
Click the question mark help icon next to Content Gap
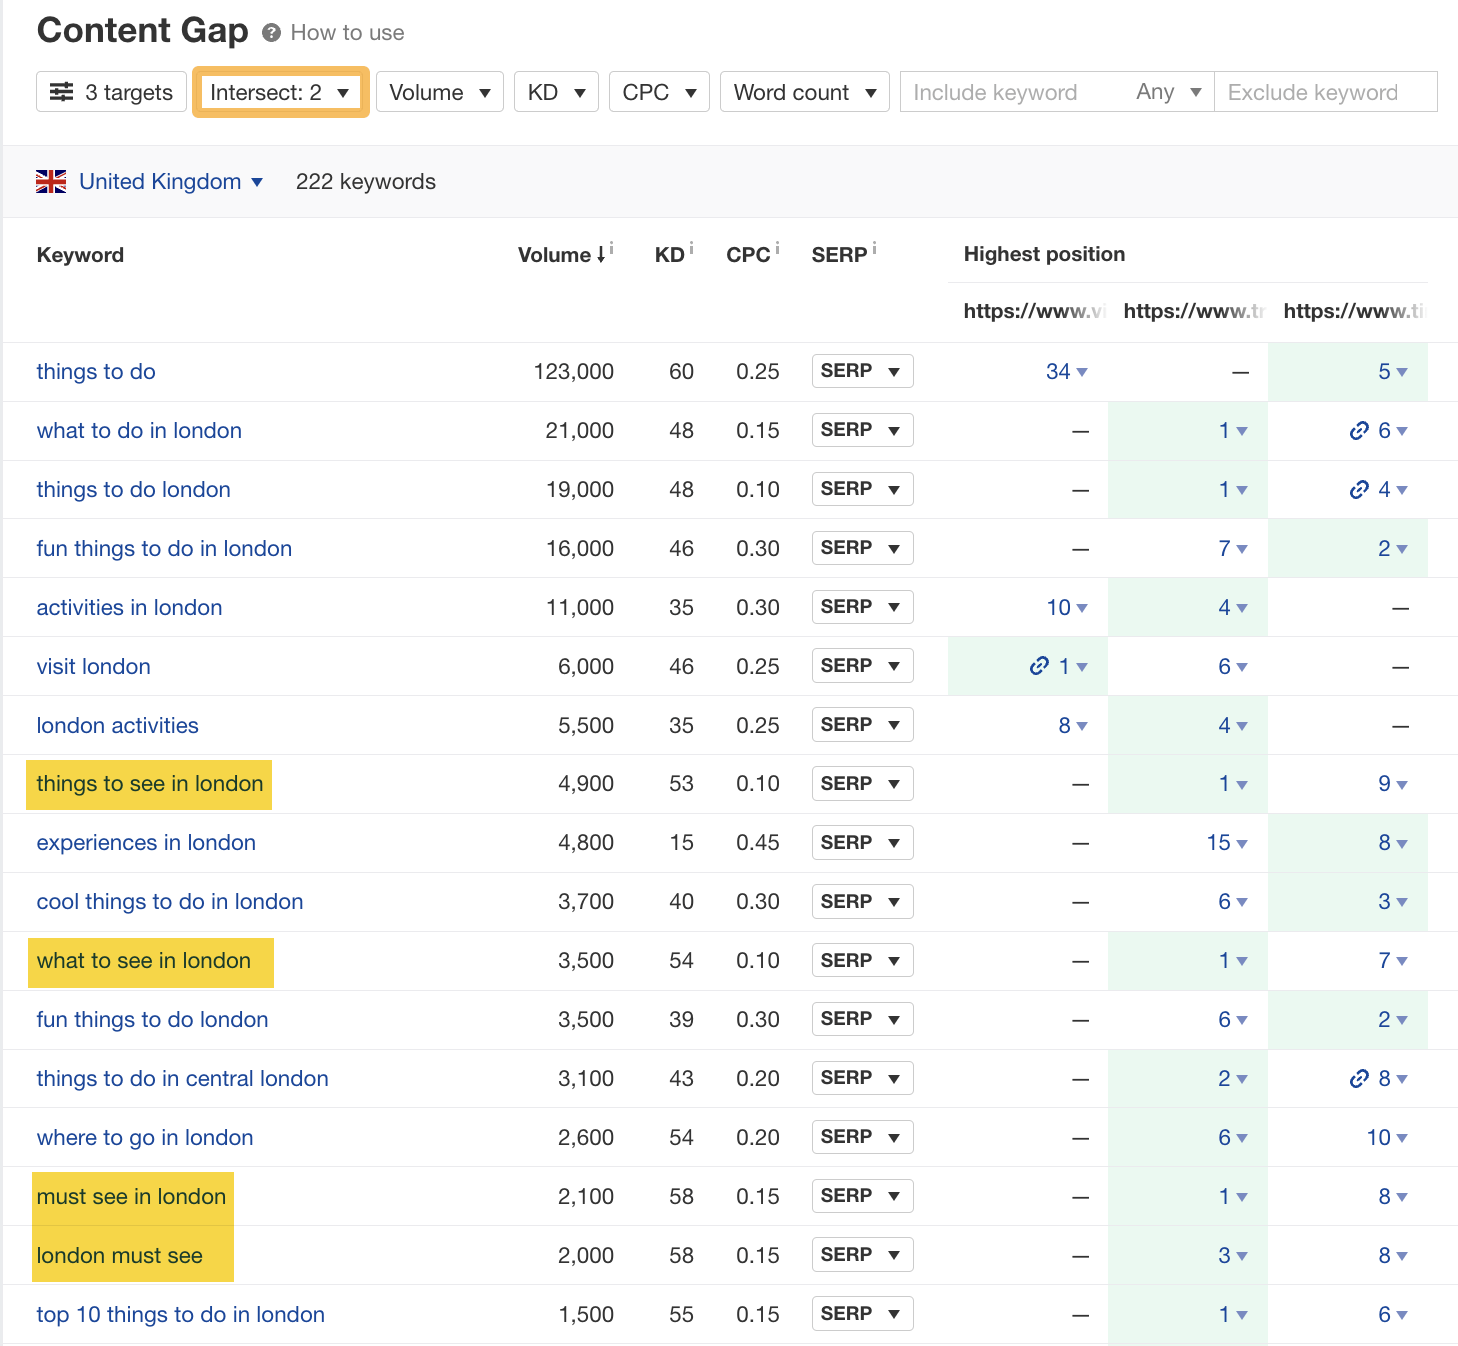tap(270, 32)
